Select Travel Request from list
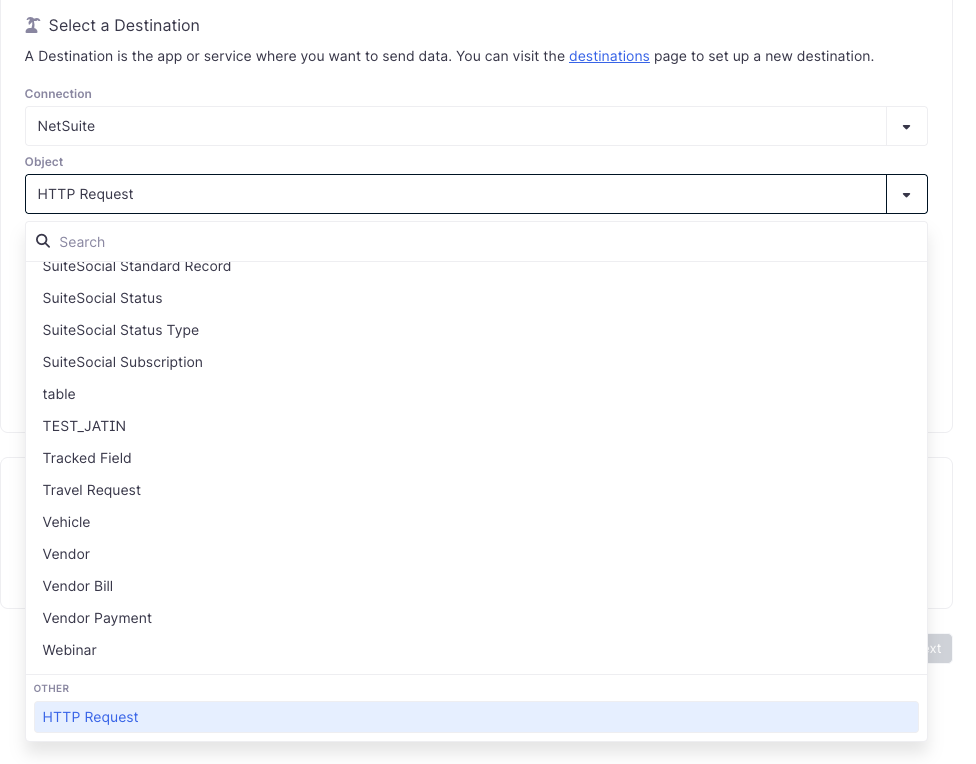 [92, 490]
